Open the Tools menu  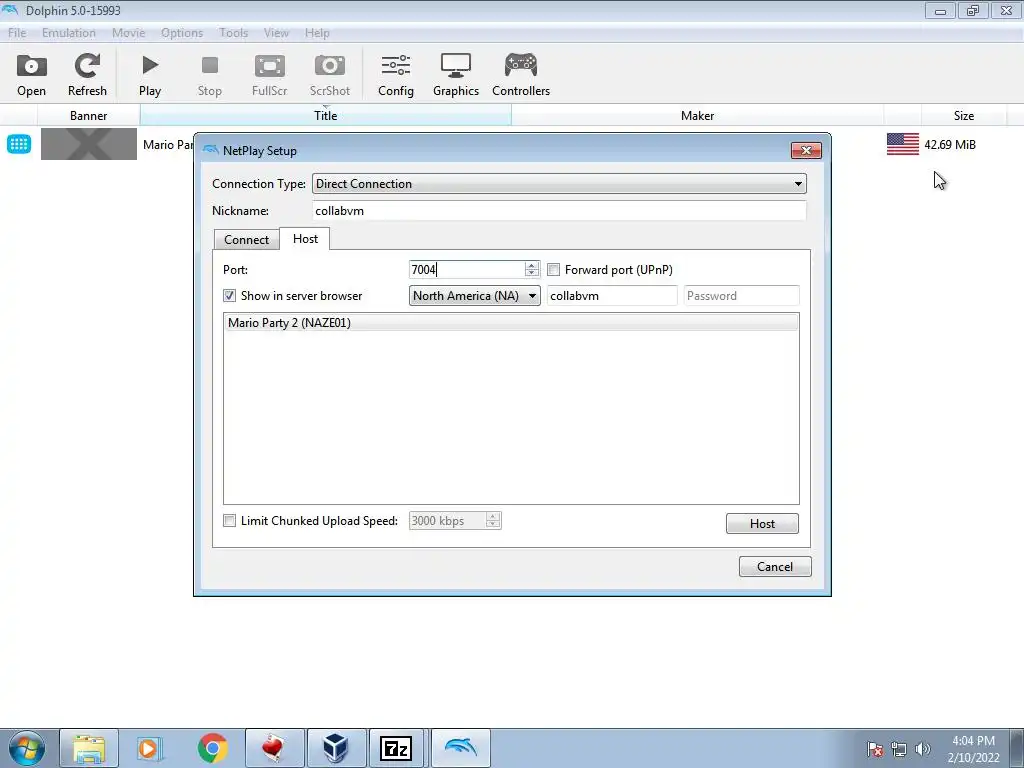tap(233, 33)
